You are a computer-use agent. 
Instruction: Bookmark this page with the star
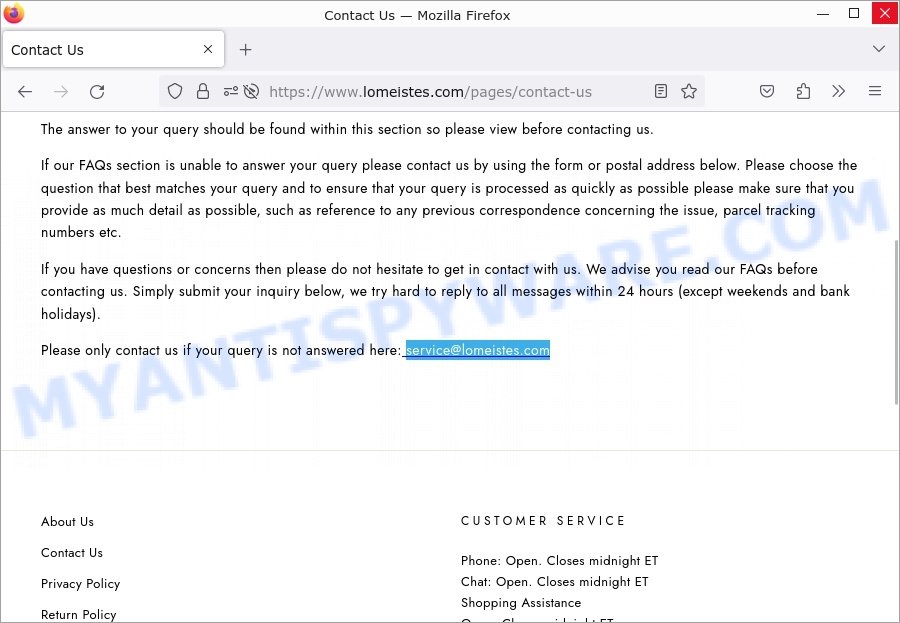tap(689, 91)
